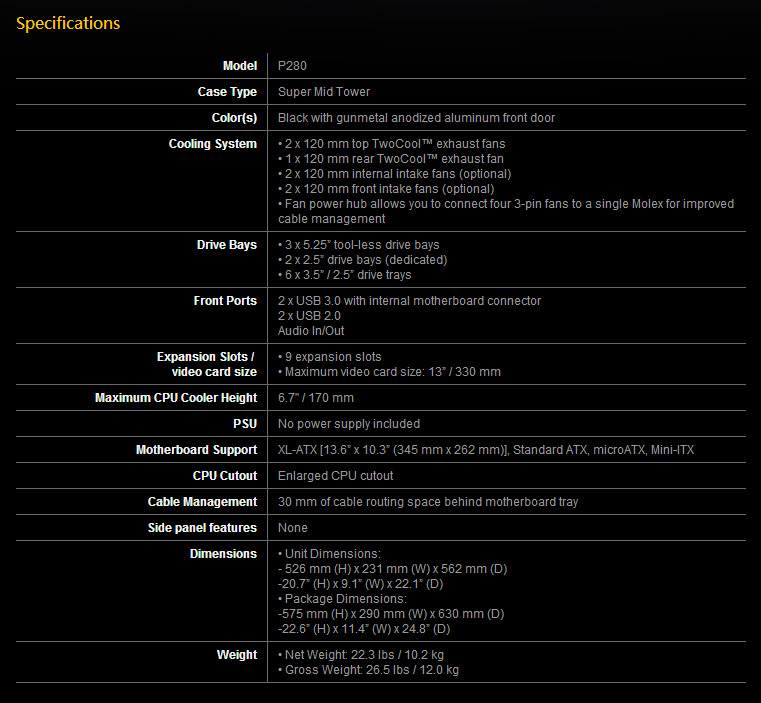Click the 2 x 2.5" drive bays (dedicated) line
This screenshot has height=703, width=761.
coord(363,260)
